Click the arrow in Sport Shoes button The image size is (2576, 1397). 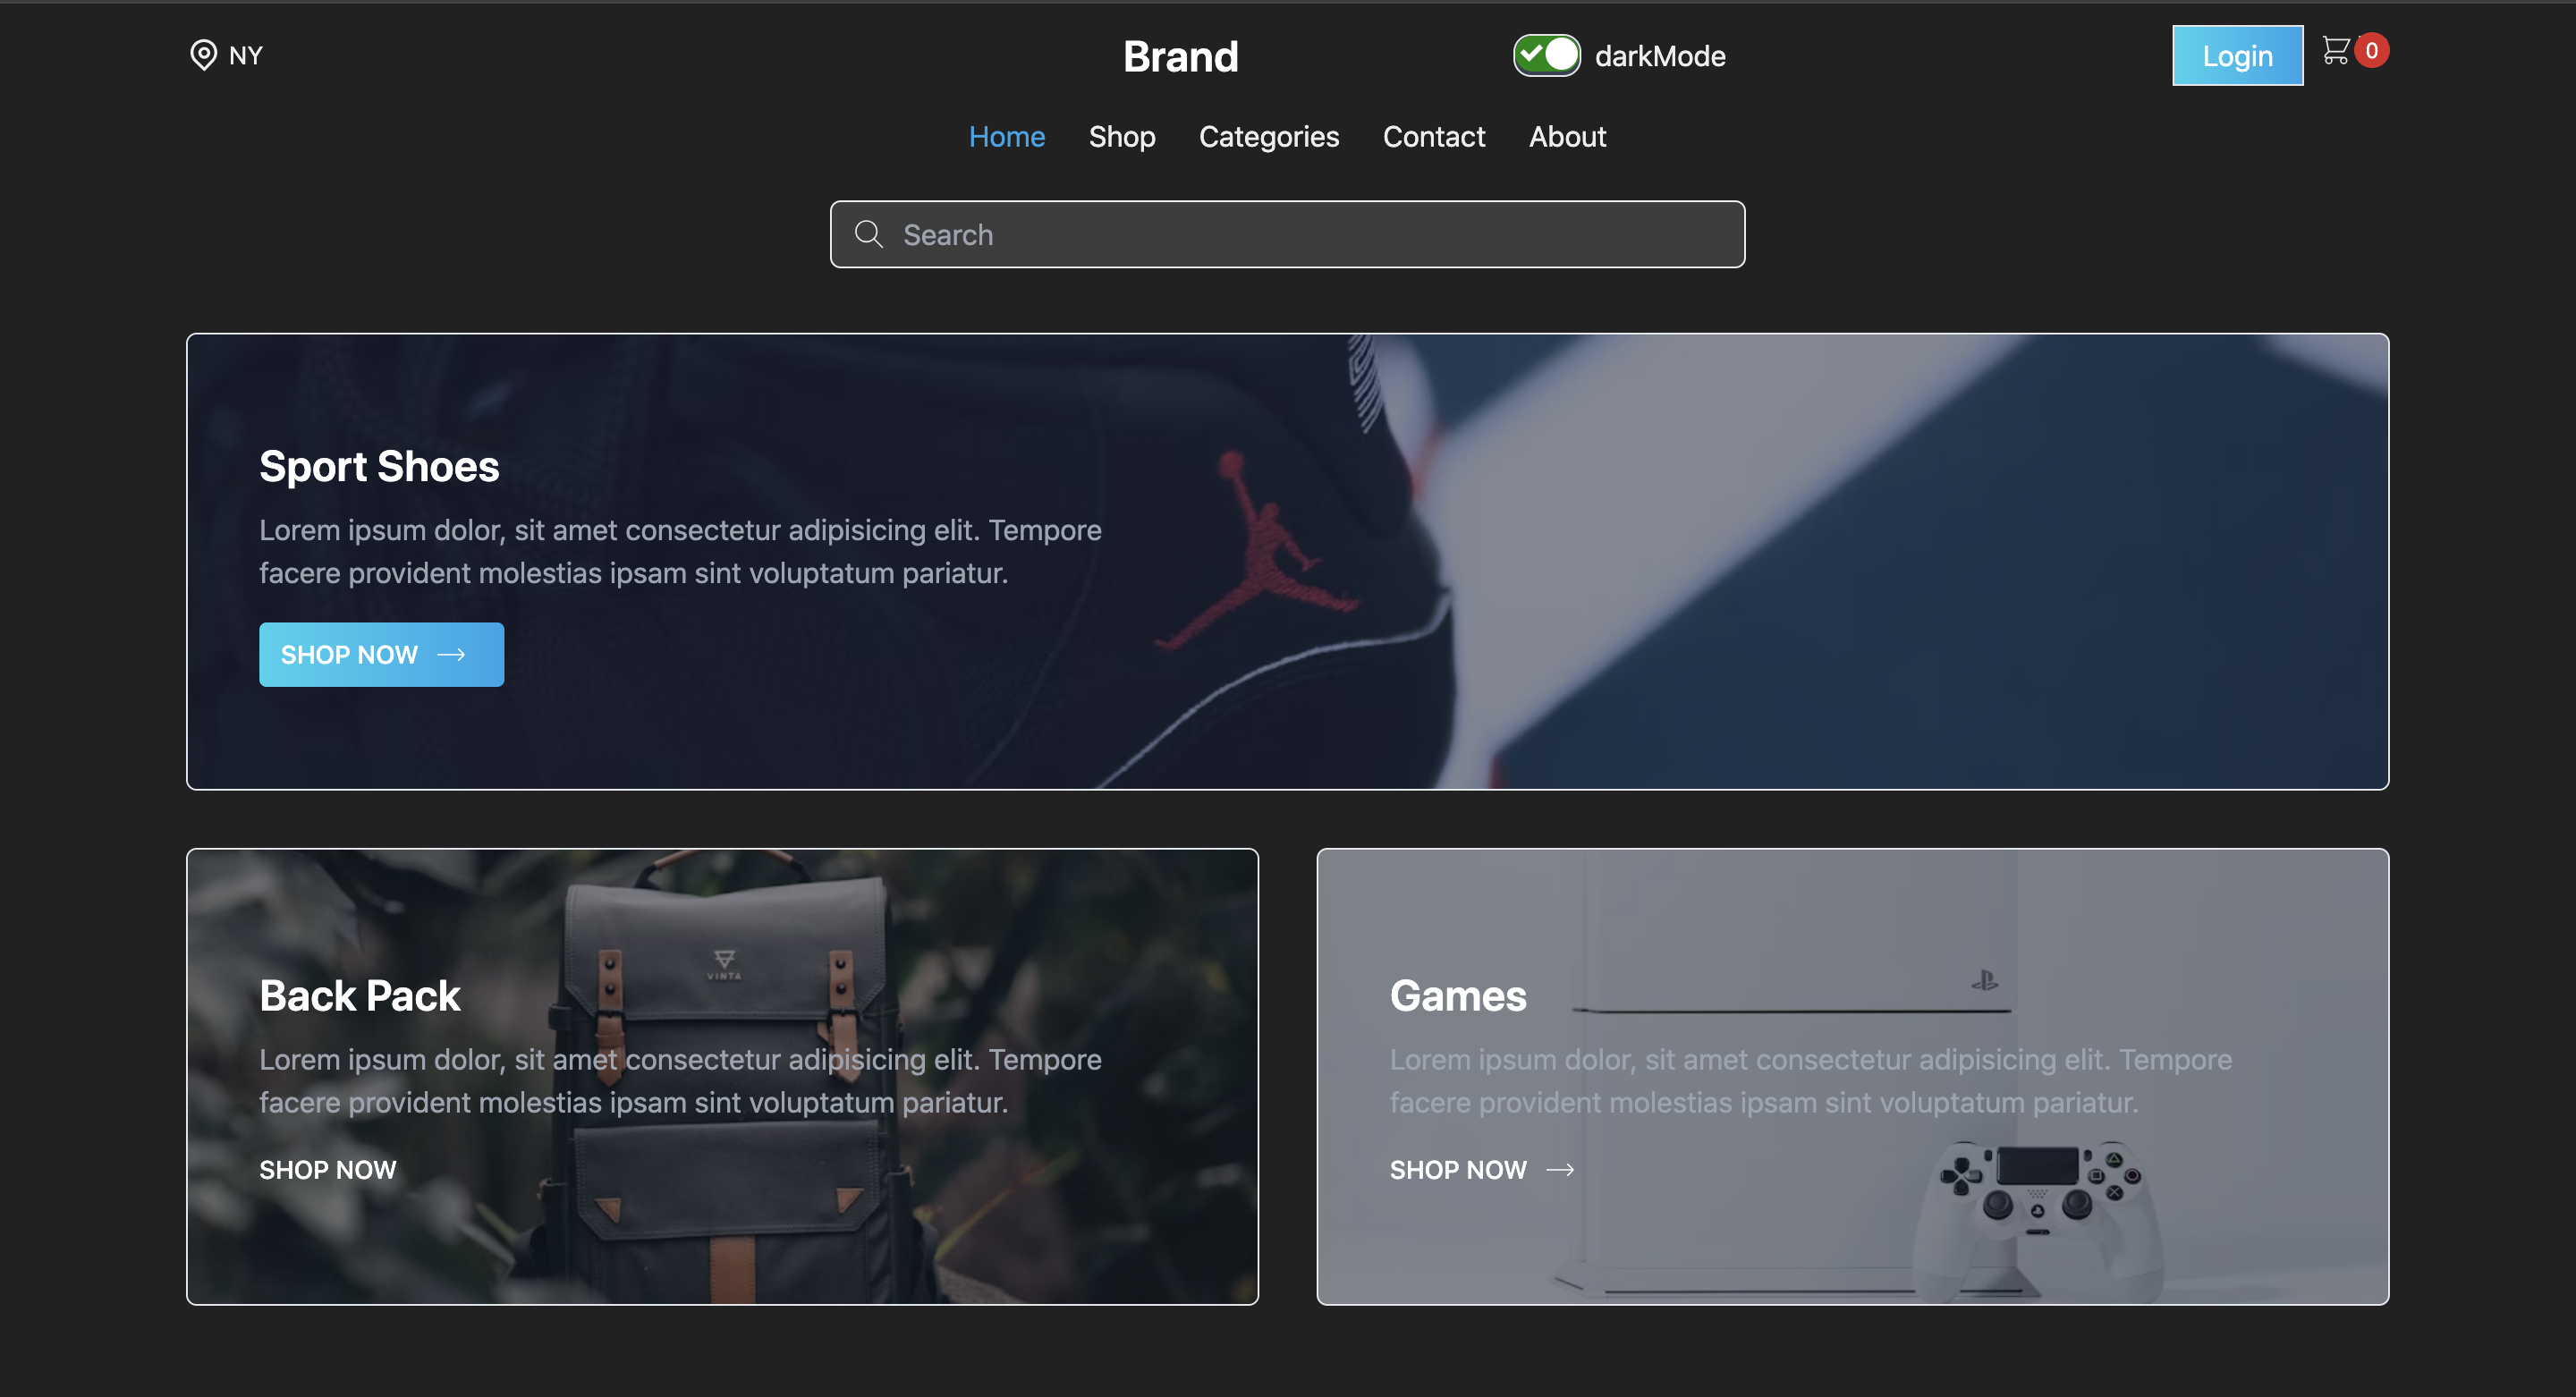[452, 654]
